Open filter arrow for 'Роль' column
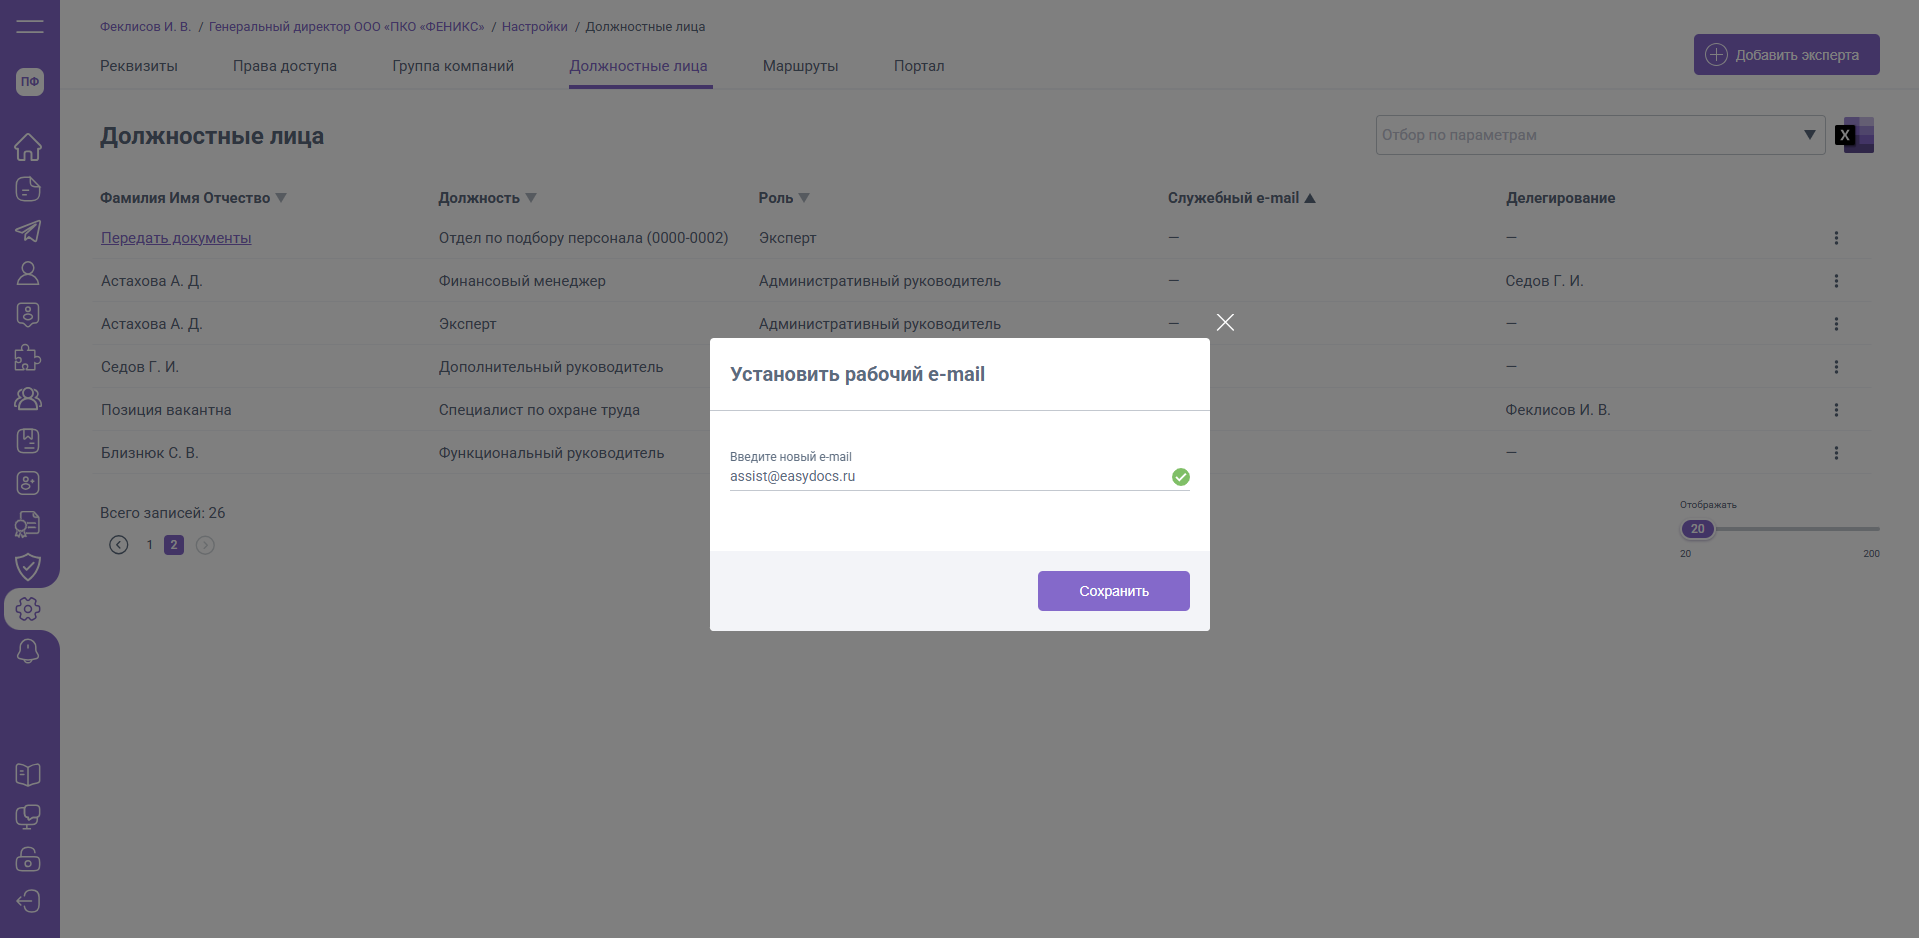Image resolution: width=1919 pixels, height=938 pixels. pyautogui.click(x=804, y=198)
